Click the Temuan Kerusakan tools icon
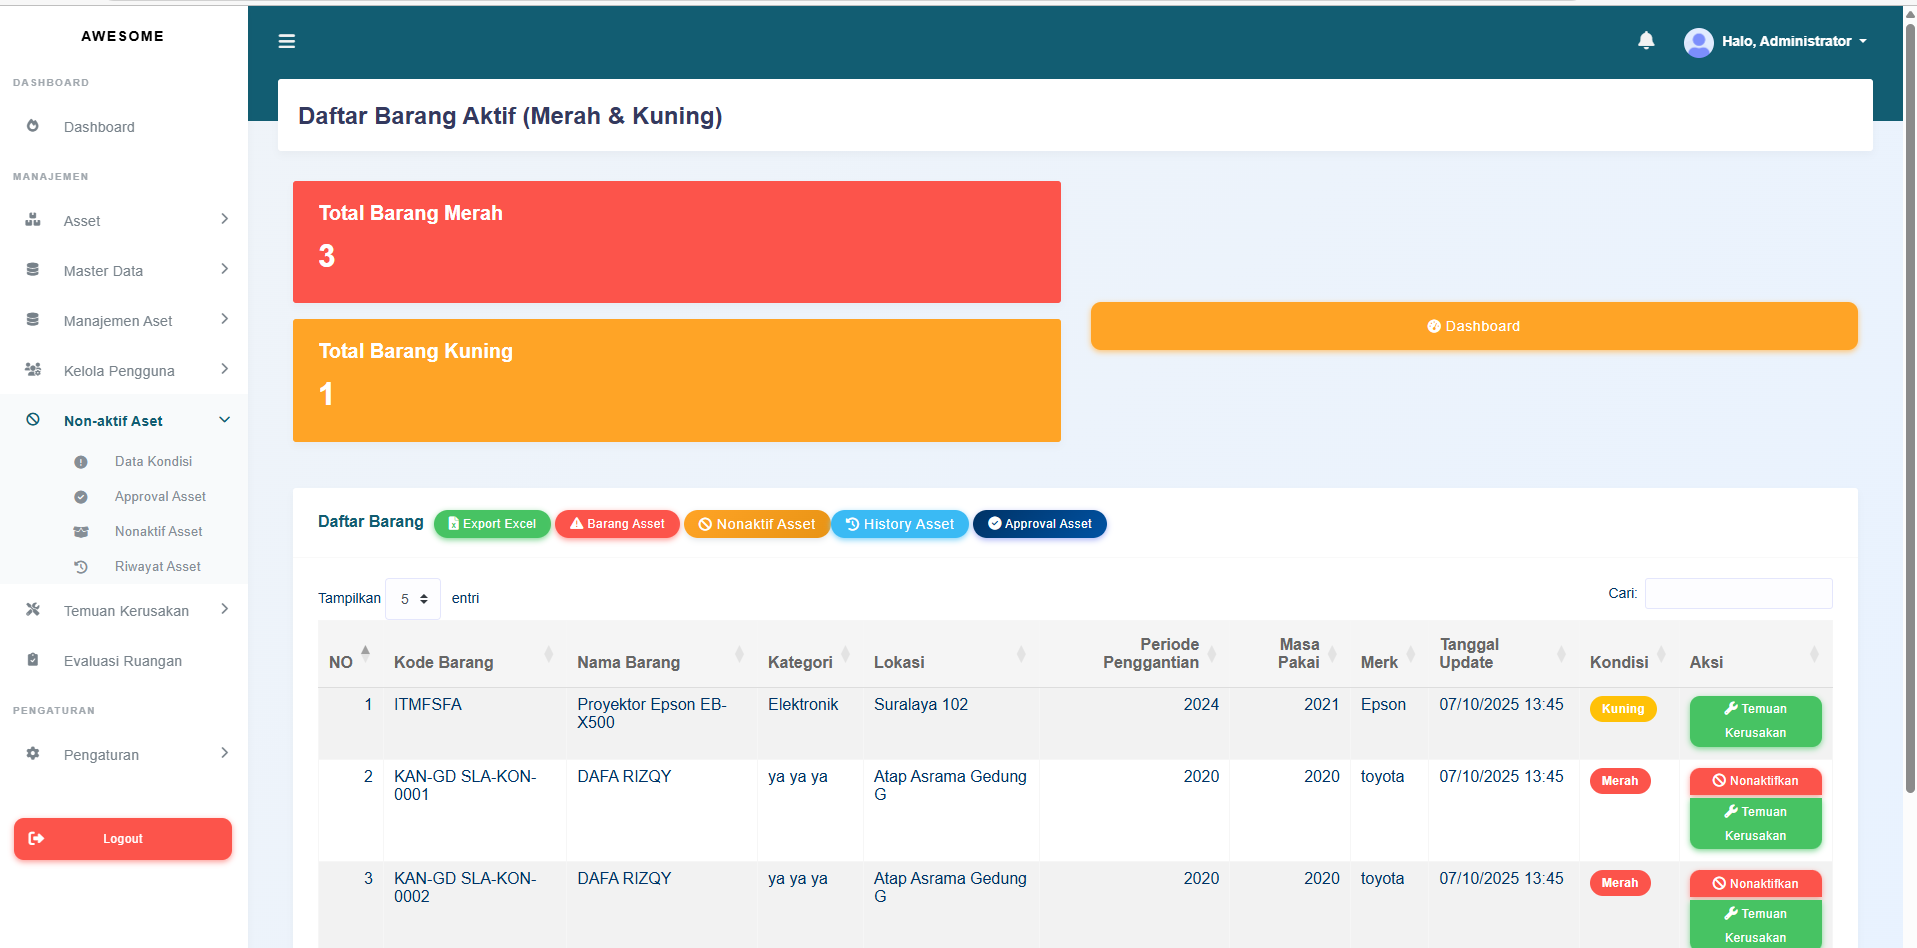This screenshot has height=948, width=1917. click(x=32, y=610)
